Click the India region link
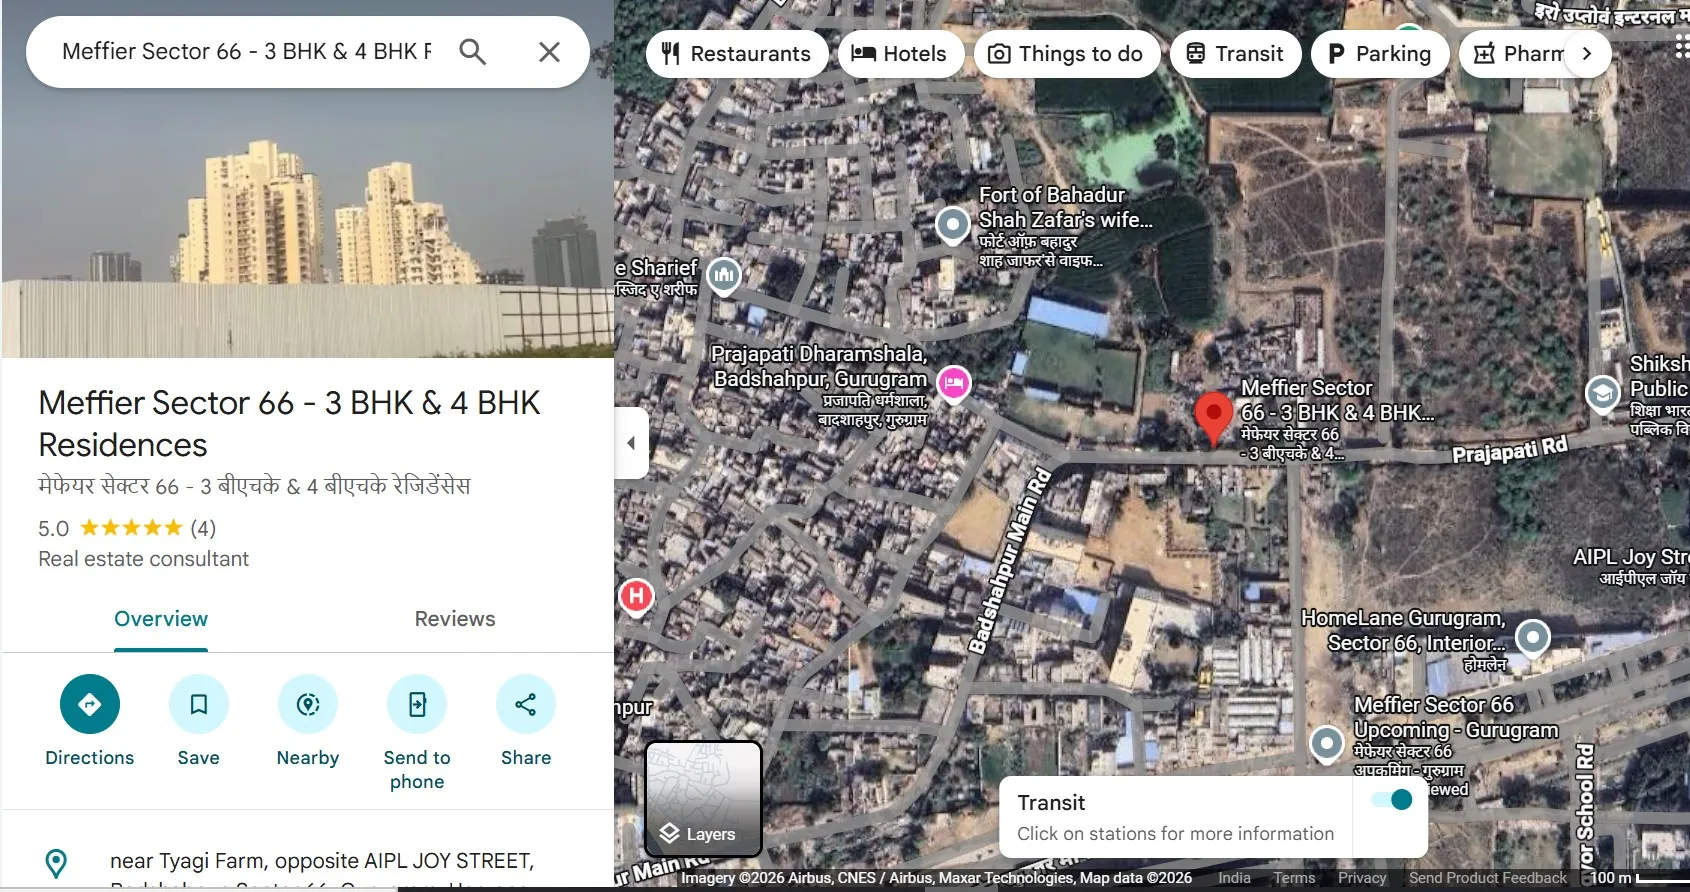The height and width of the screenshot is (892, 1690). tap(1234, 878)
